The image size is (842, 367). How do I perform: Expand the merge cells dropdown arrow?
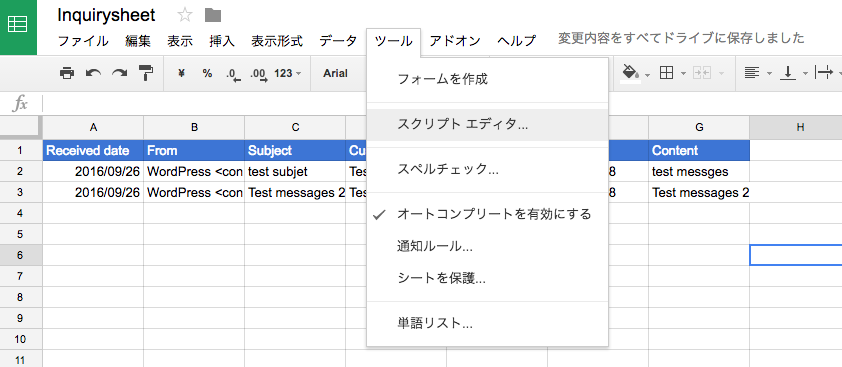(x=721, y=74)
